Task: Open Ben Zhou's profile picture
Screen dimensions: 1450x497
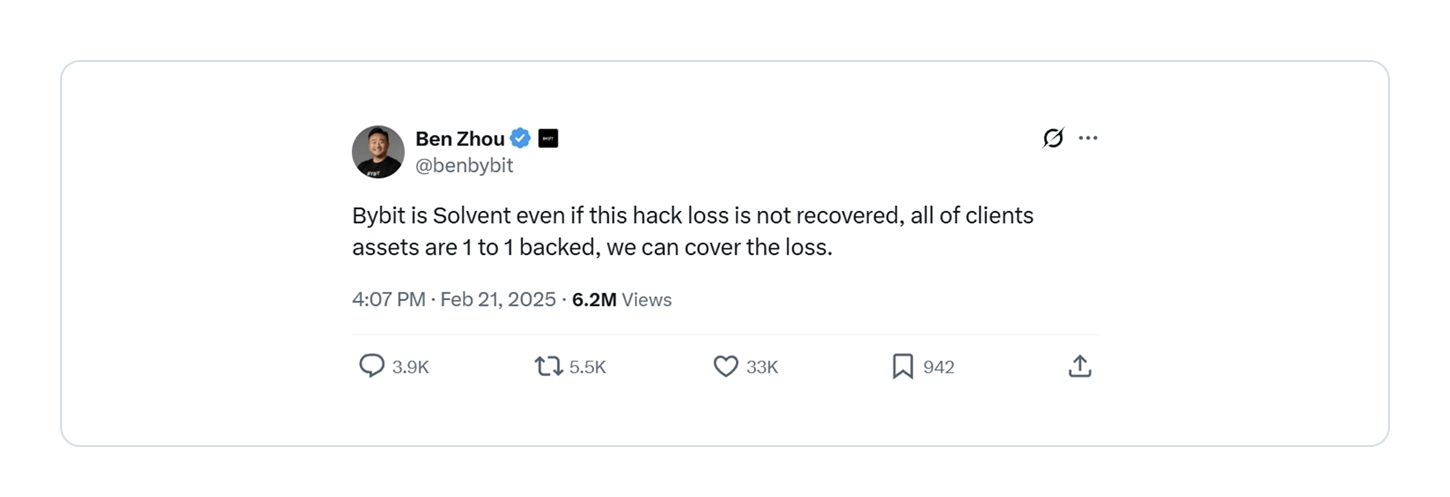Action: (378, 152)
